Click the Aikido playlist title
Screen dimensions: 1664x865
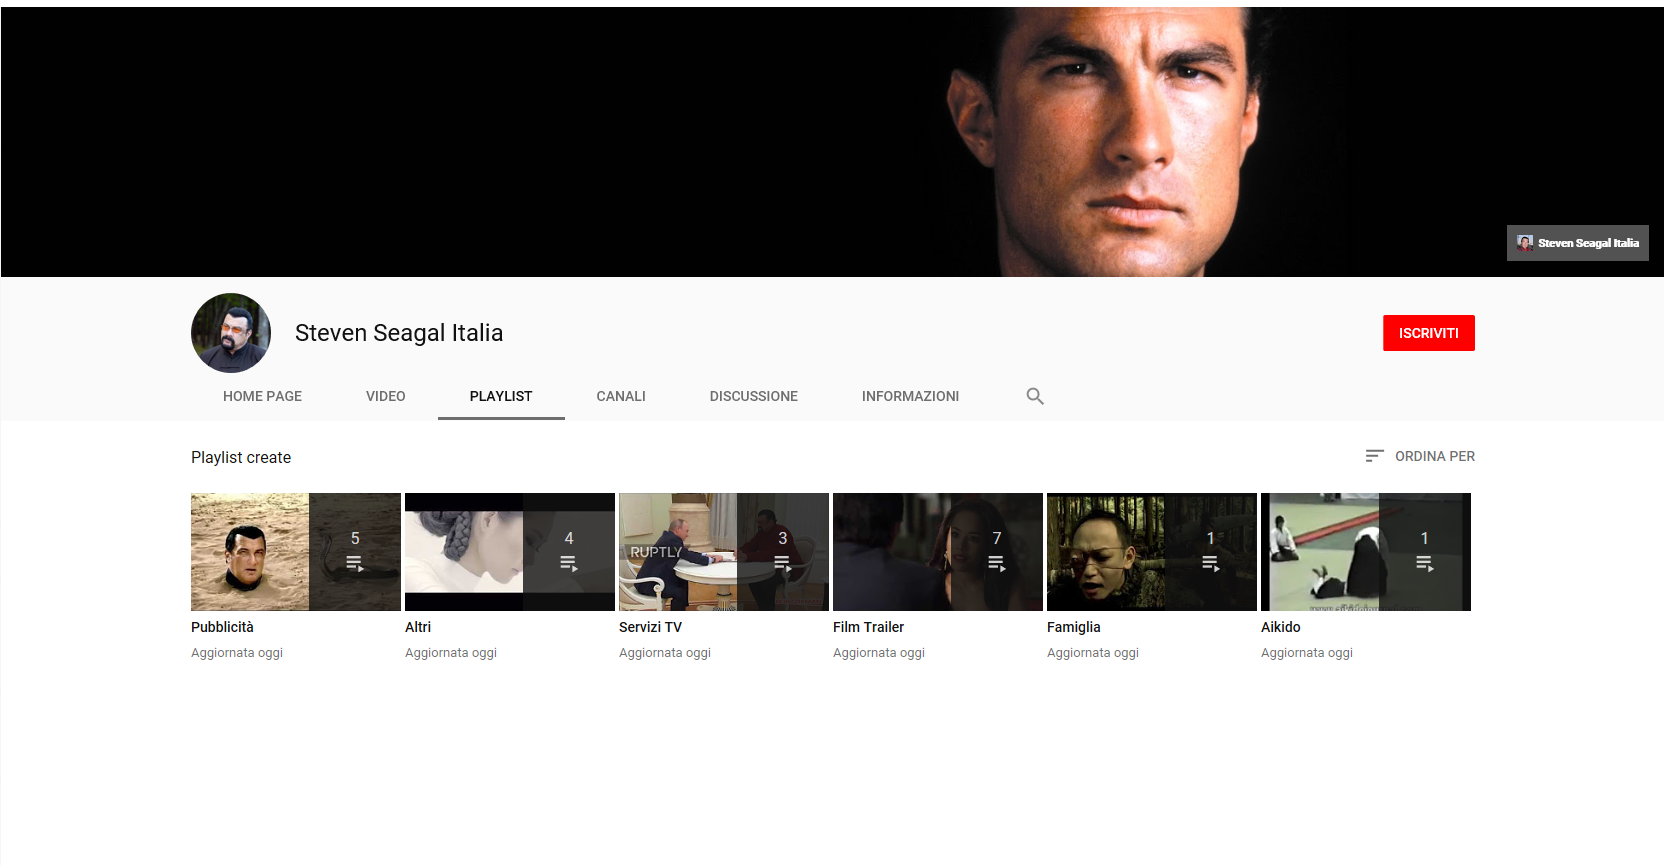tap(1281, 627)
